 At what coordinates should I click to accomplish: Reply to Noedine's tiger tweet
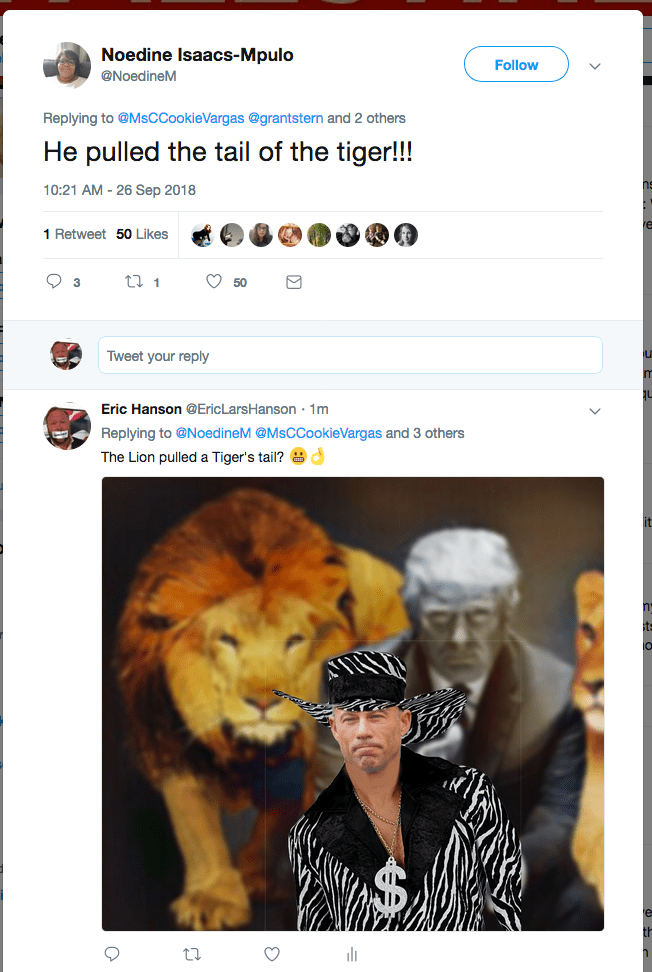pyautogui.click(x=53, y=281)
